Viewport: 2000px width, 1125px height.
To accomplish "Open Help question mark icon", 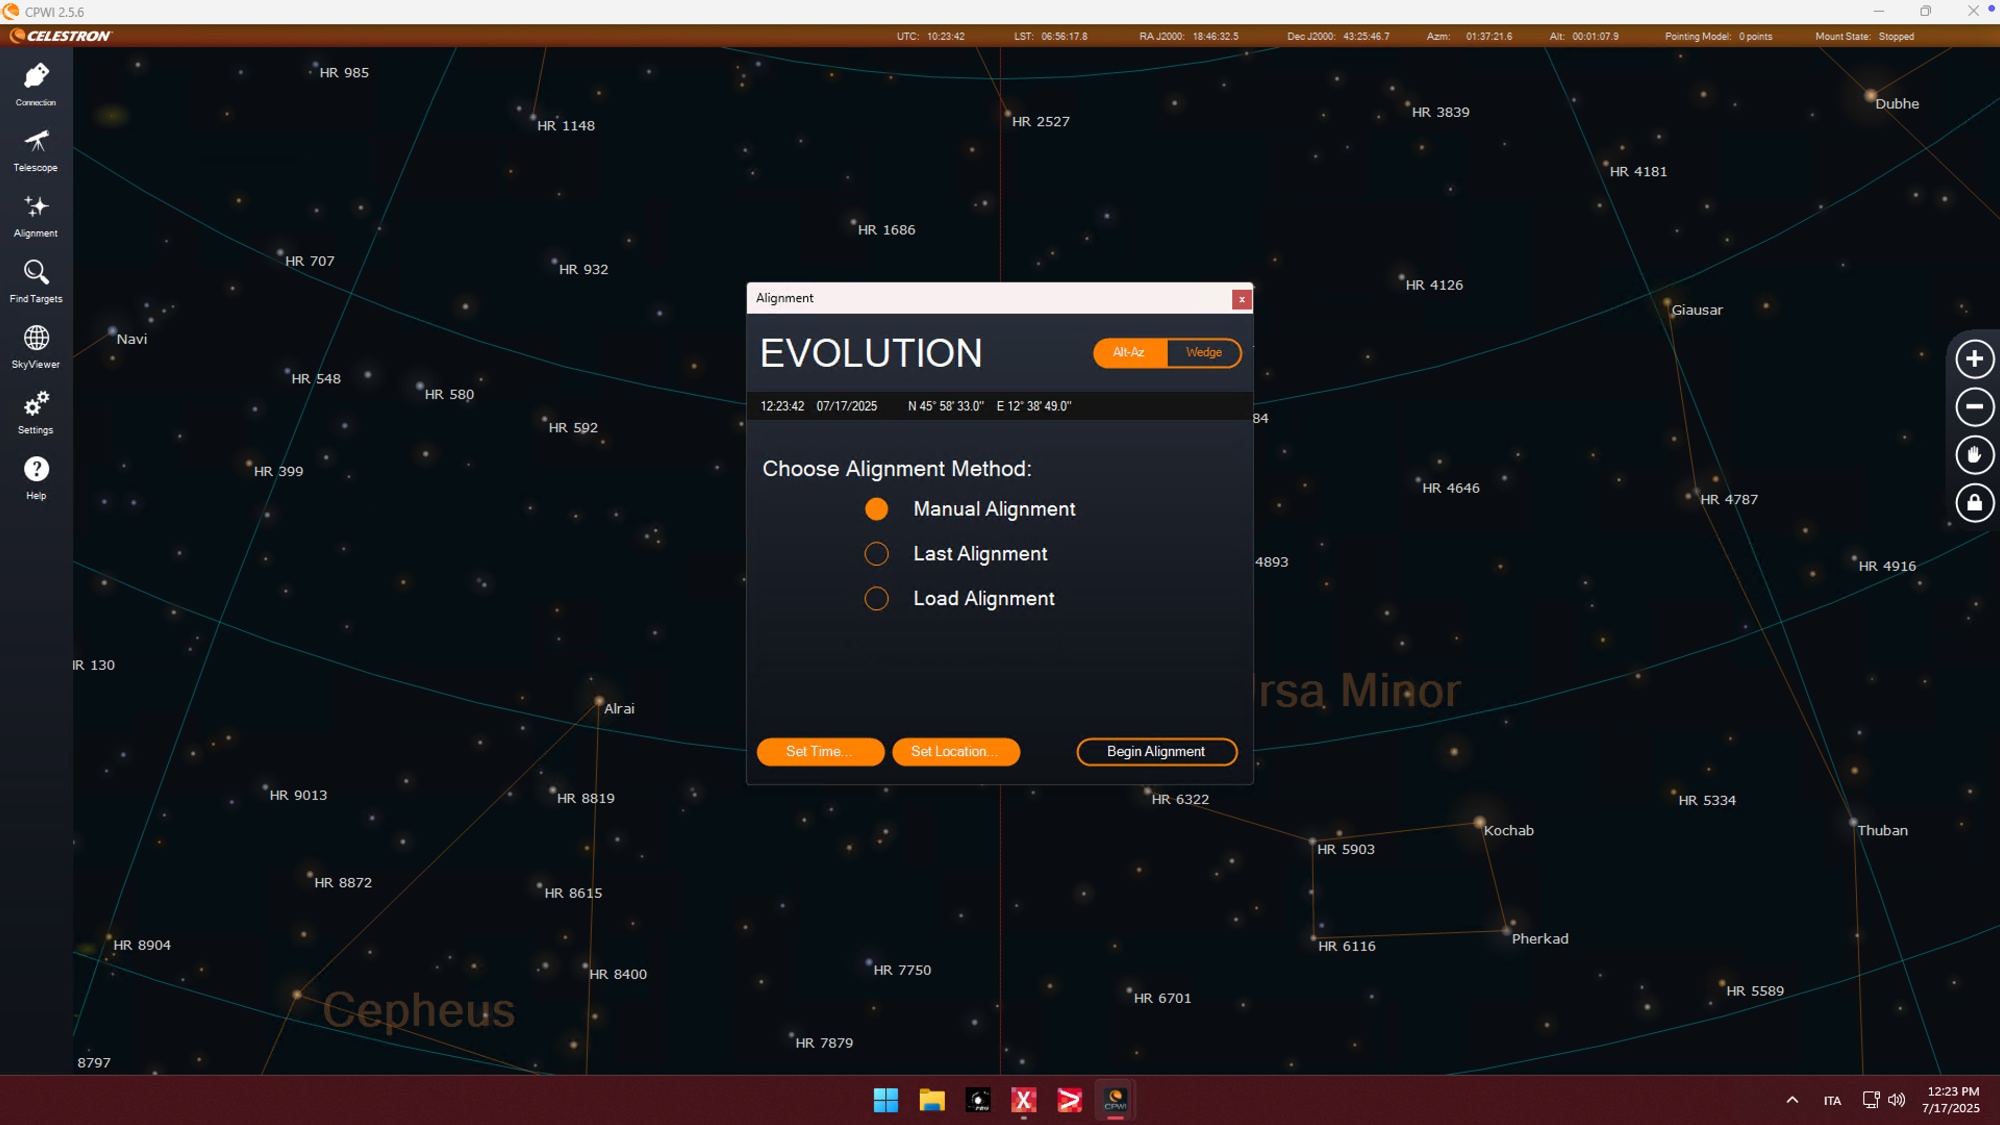I will pyautogui.click(x=36, y=478).
